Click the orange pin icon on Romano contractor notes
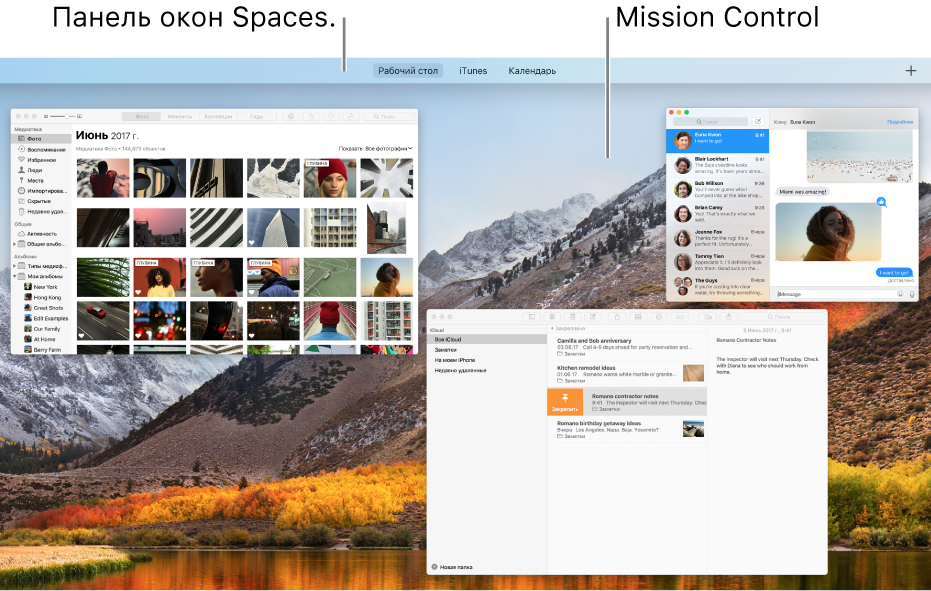 (x=565, y=399)
